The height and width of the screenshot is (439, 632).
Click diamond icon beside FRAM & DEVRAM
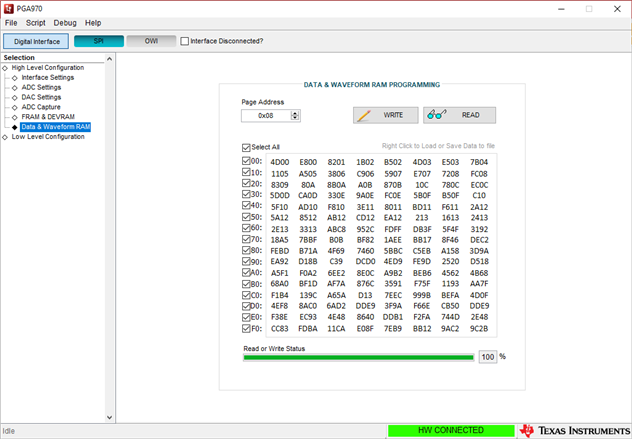(x=15, y=117)
